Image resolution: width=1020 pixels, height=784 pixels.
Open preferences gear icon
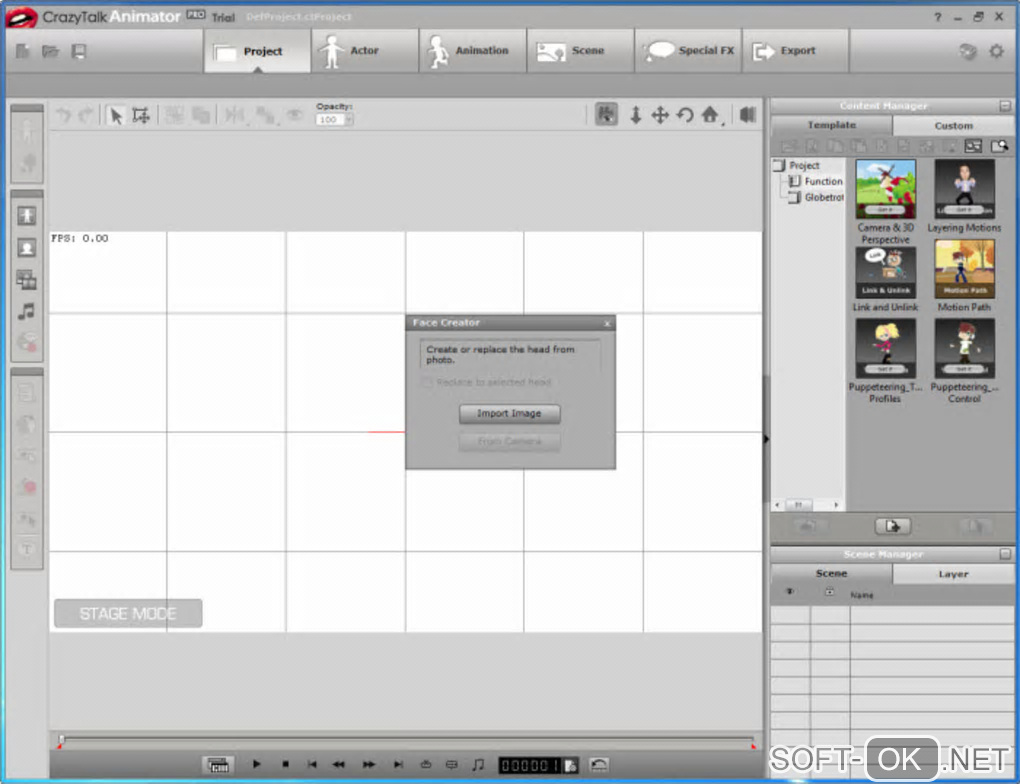click(996, 51)
